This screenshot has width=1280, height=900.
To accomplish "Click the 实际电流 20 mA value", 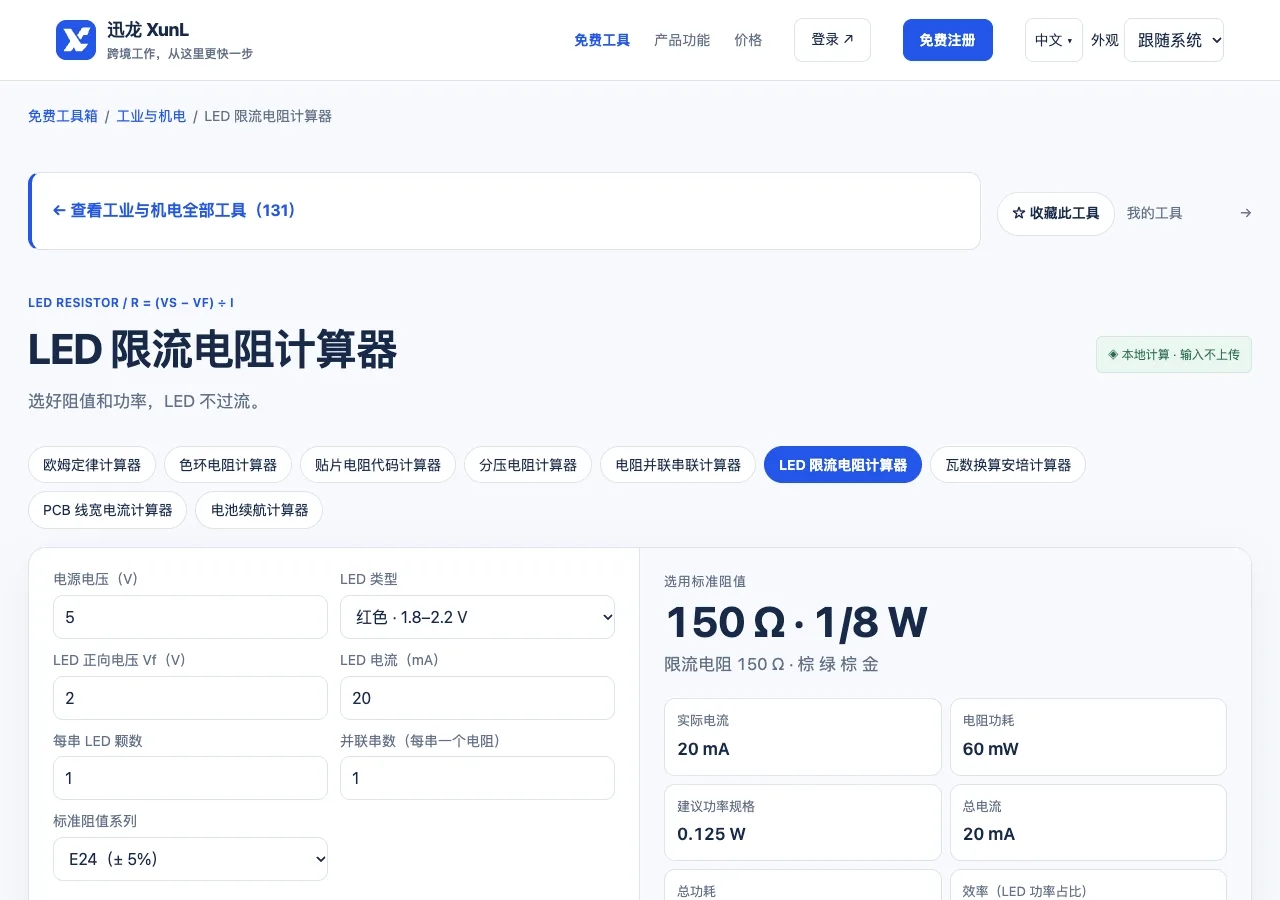I will click(703, 749).
